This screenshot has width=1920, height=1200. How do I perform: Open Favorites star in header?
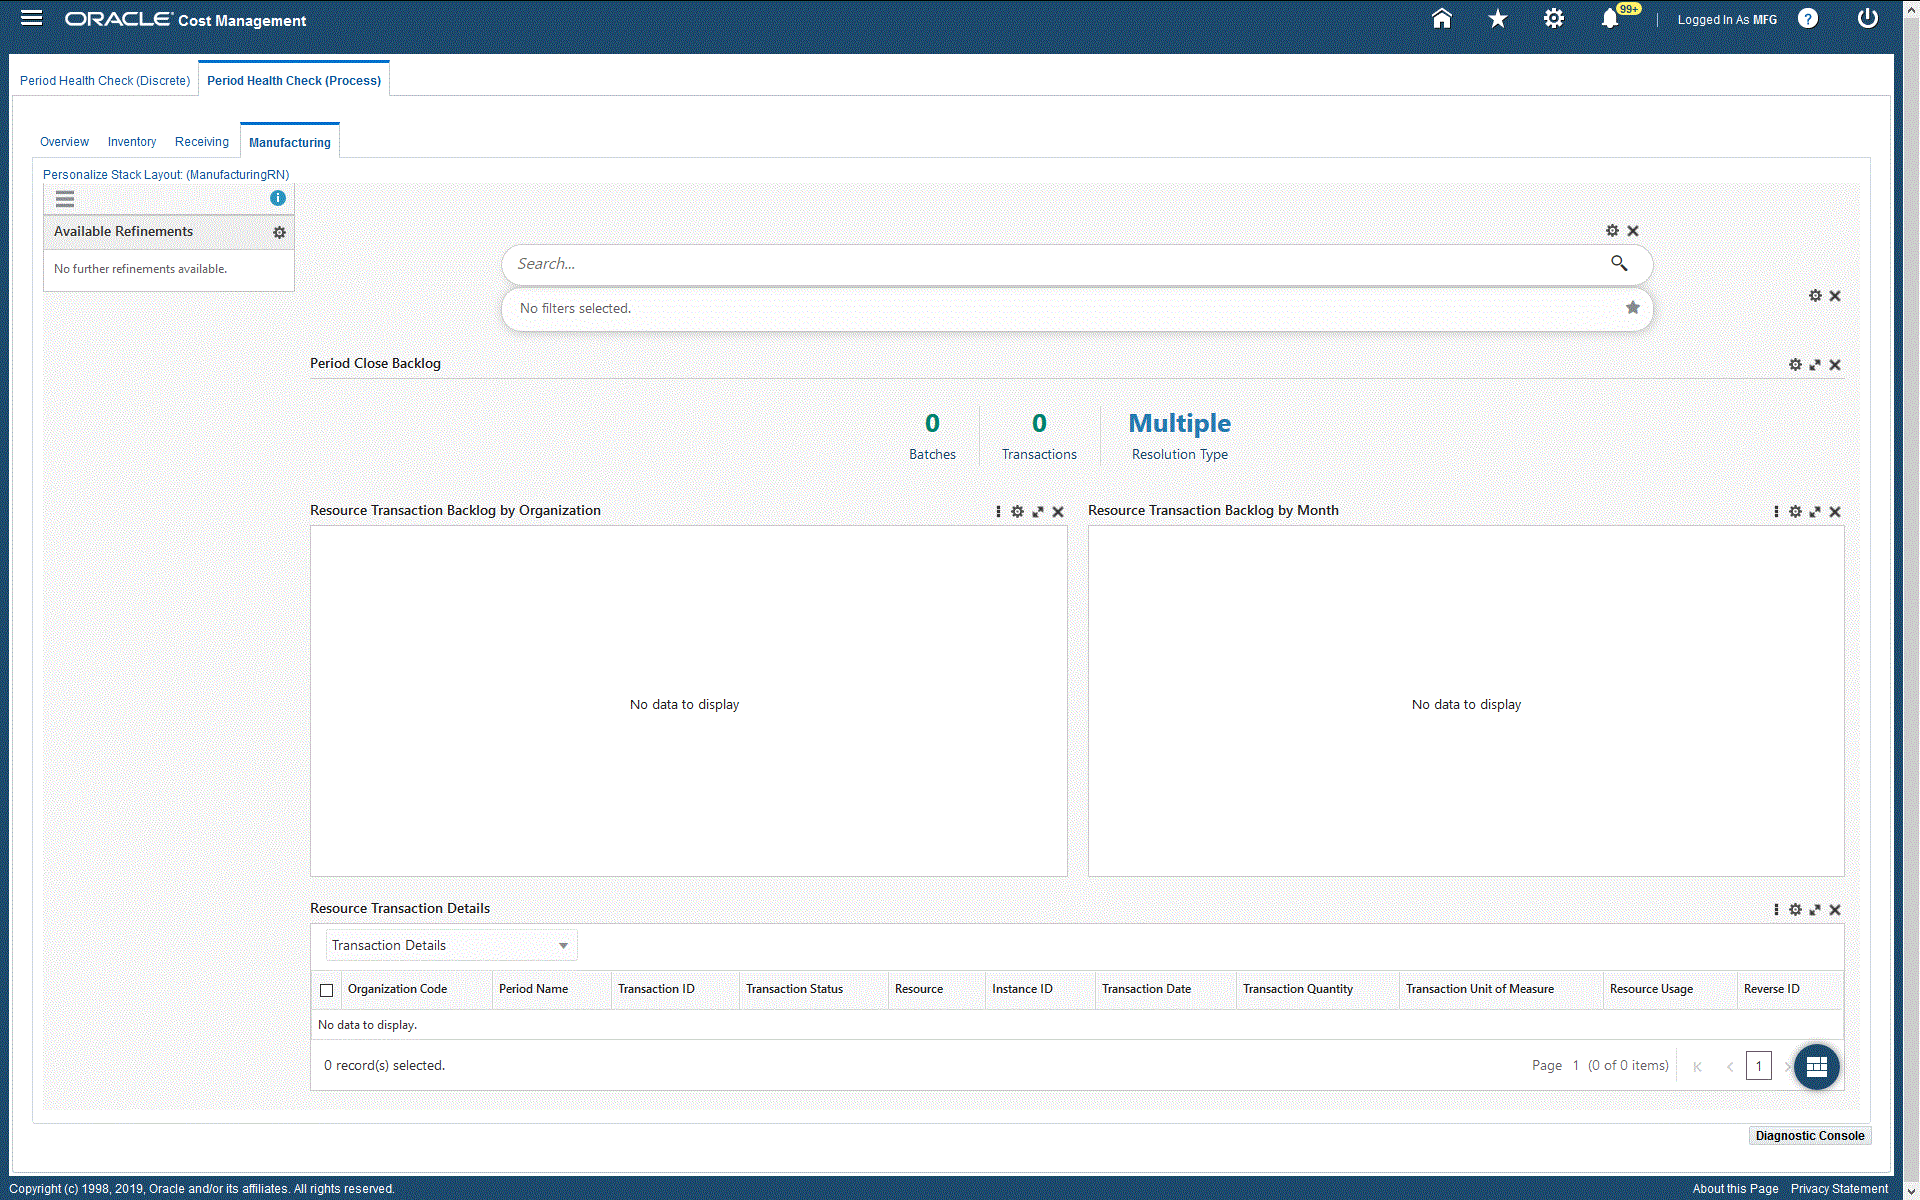coord(1497,19)
